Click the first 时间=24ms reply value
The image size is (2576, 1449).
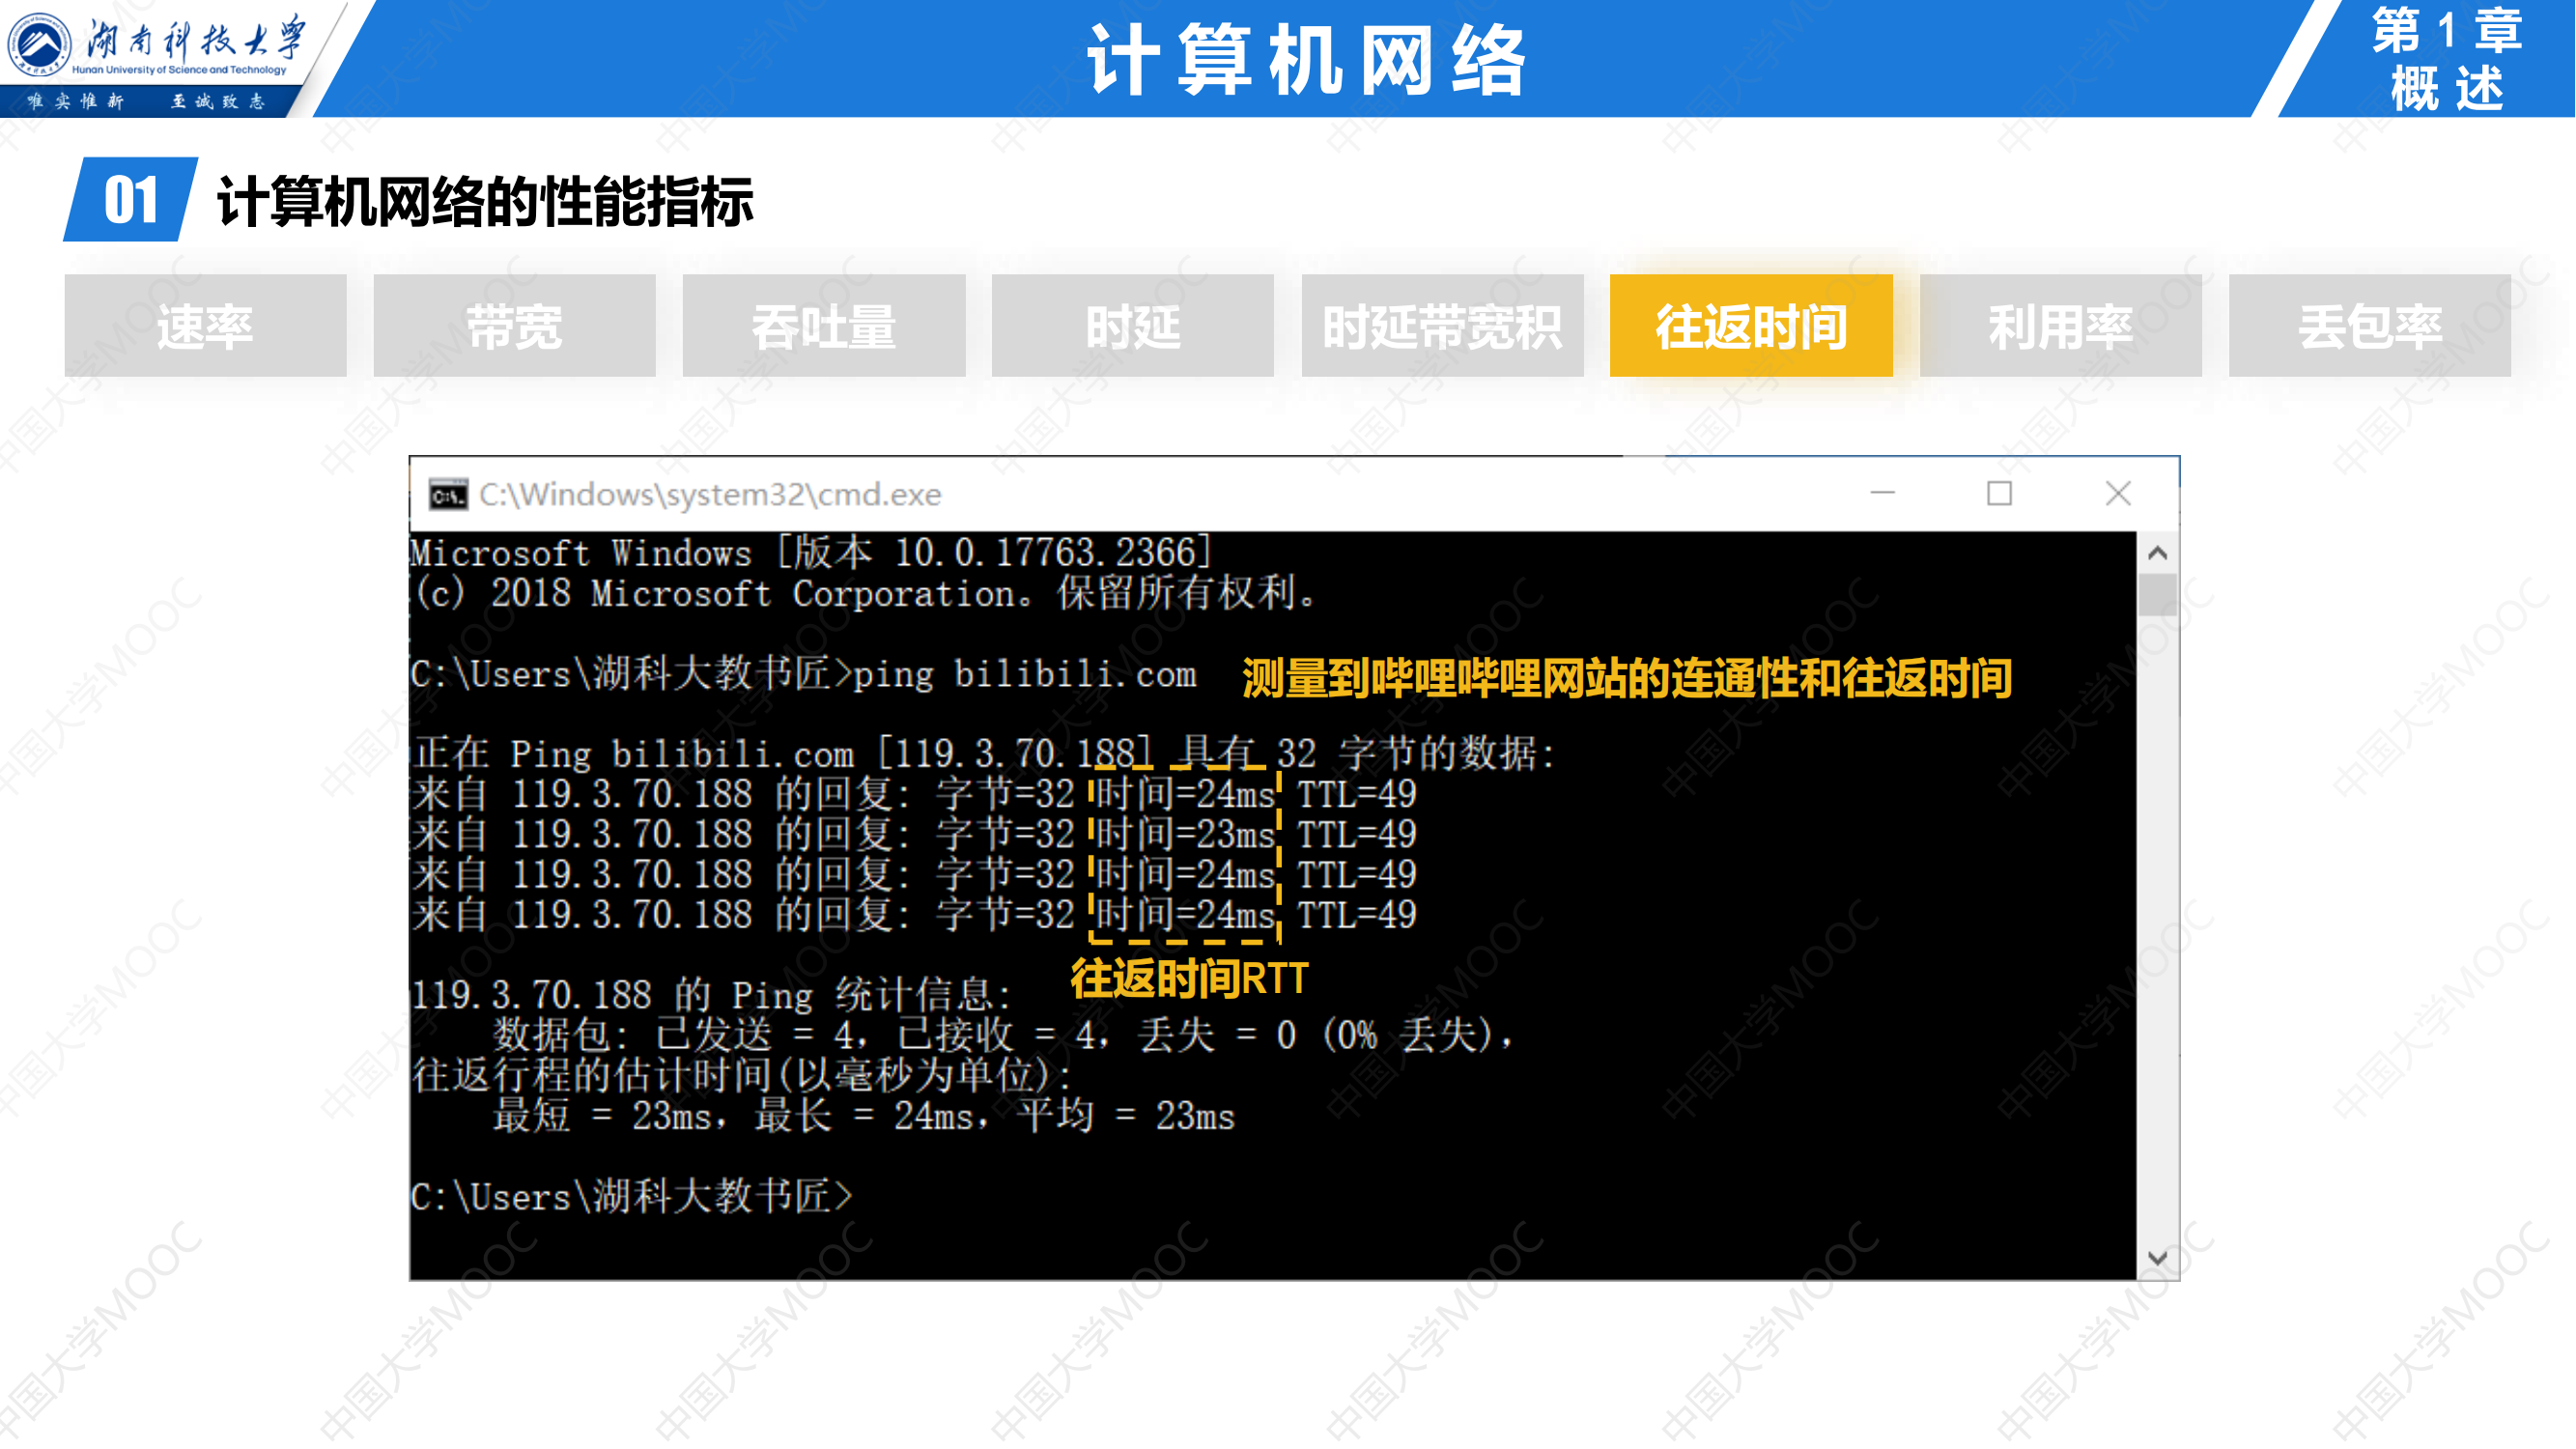pyautogui.click(x=1185, y=794)
